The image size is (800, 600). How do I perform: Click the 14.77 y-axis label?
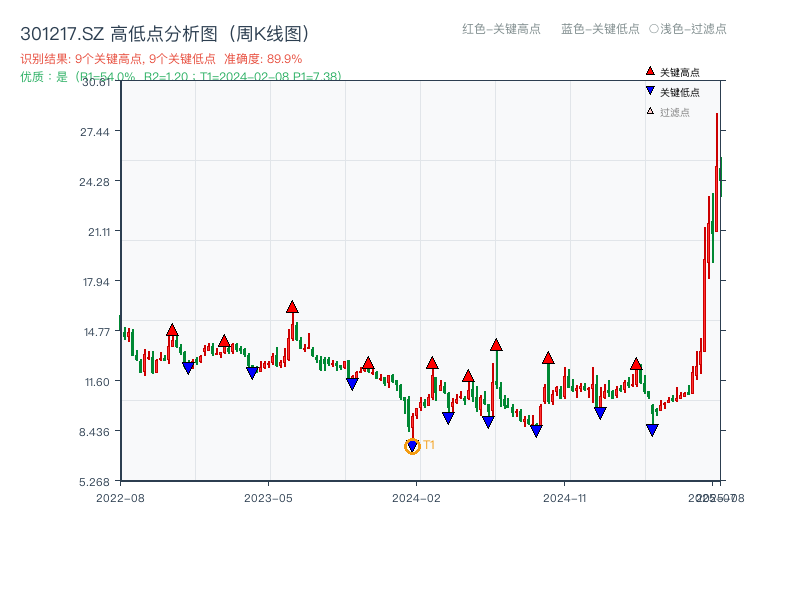pos(97,333)
